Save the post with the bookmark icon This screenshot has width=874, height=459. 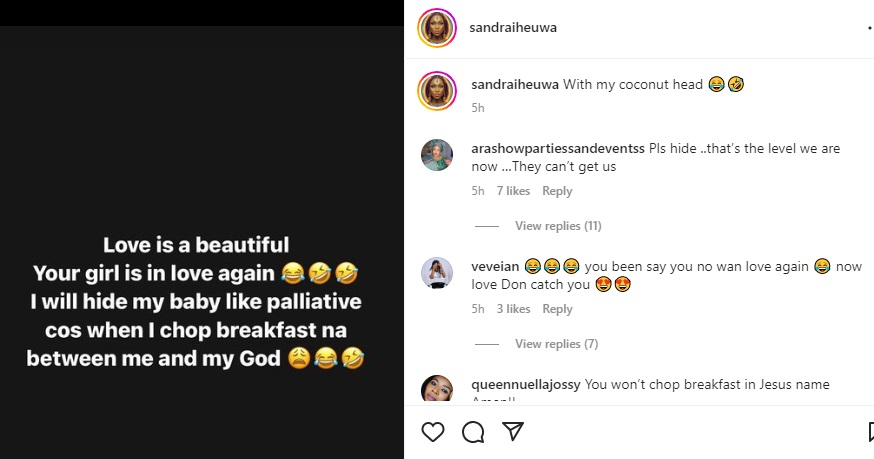coord(870,432)
